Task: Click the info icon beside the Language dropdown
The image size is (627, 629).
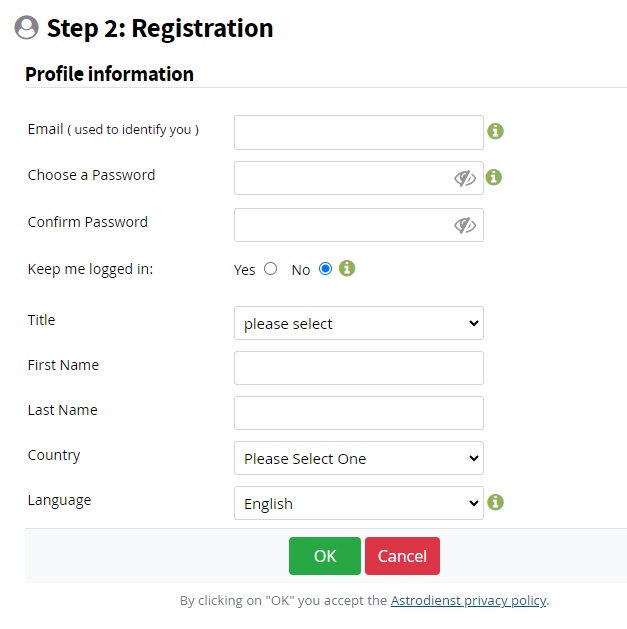Action: tap(495, 502)
